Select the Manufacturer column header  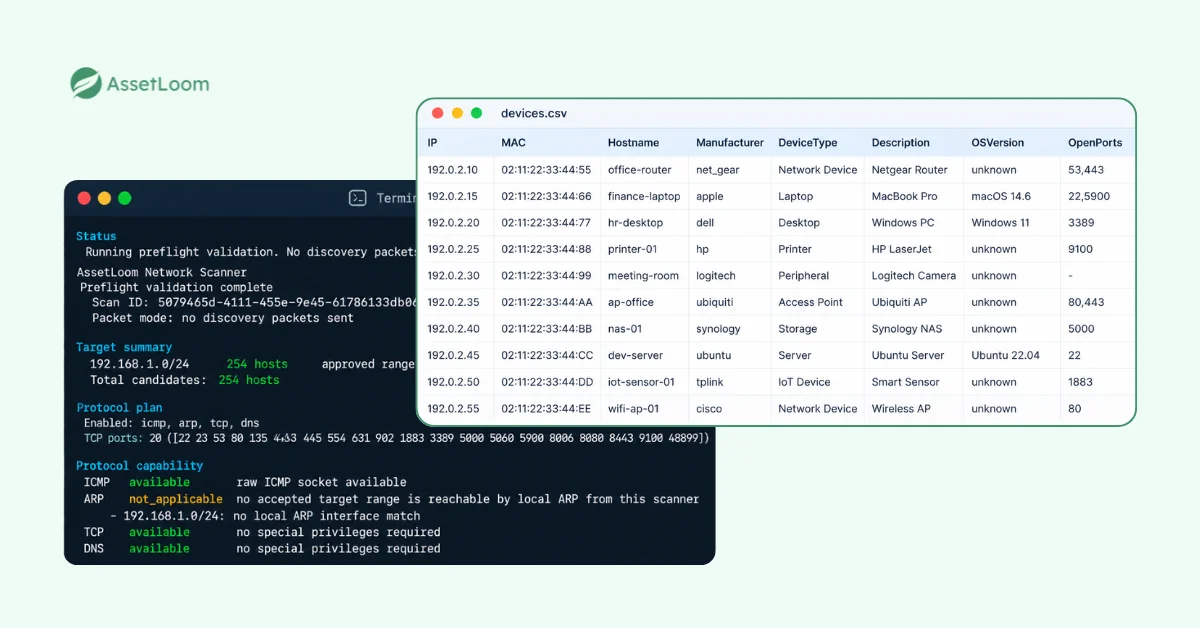730,143
